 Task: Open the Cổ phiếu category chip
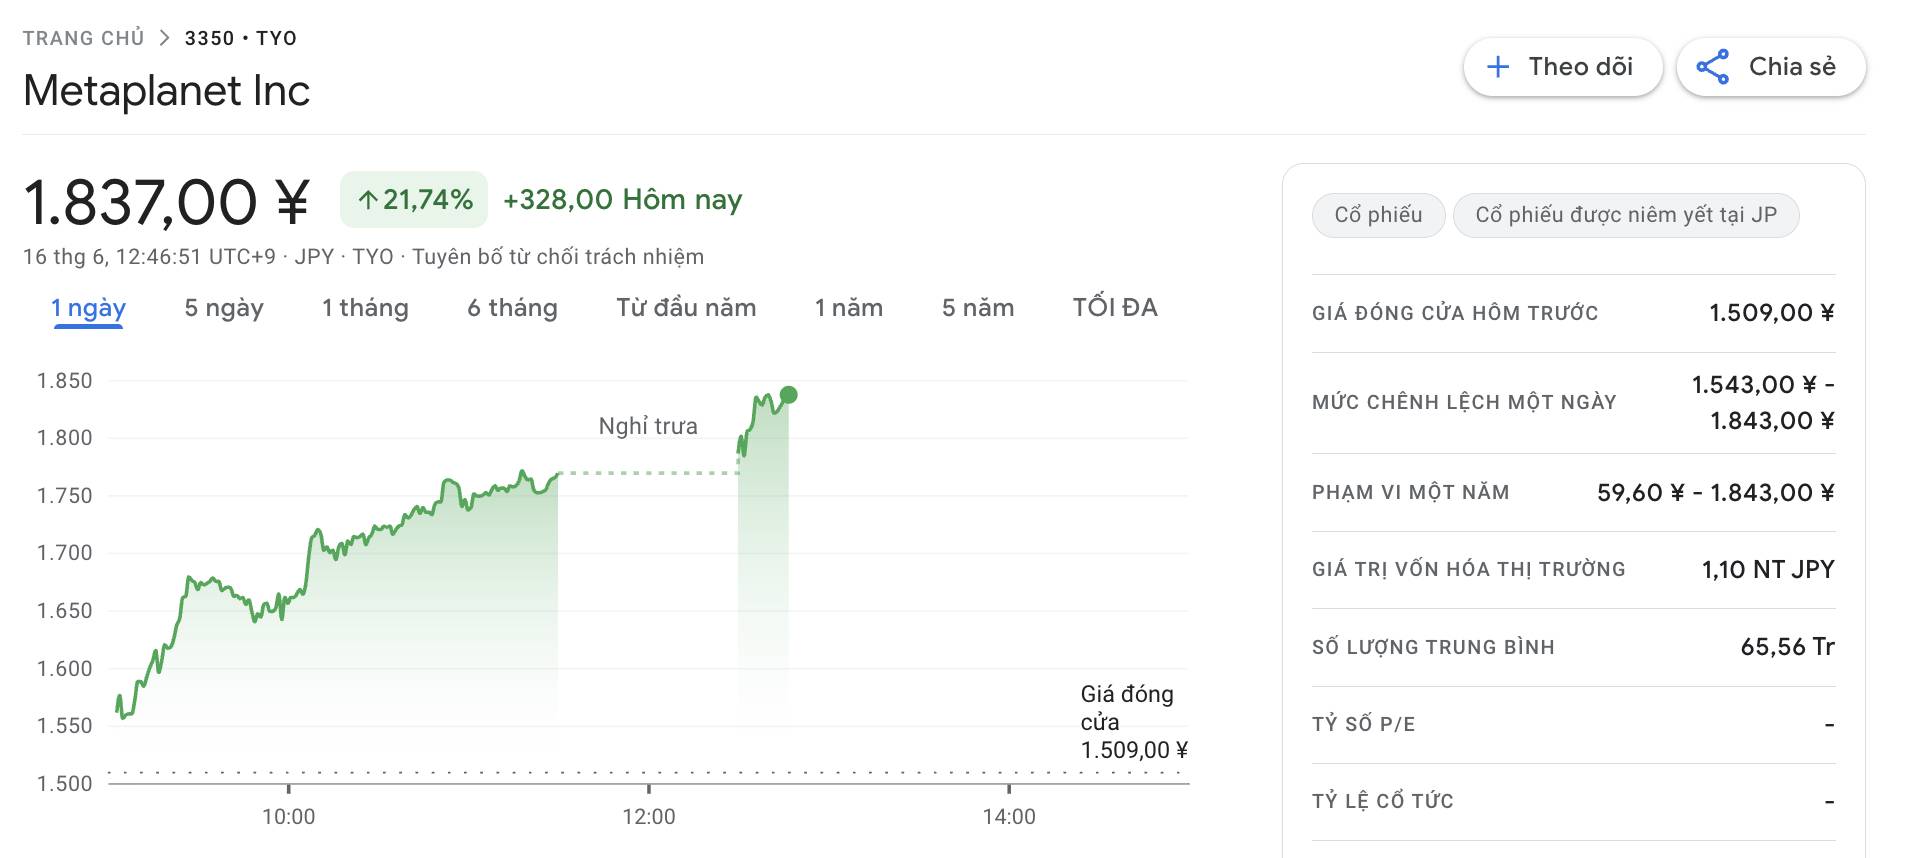[x=1378, y=215]
